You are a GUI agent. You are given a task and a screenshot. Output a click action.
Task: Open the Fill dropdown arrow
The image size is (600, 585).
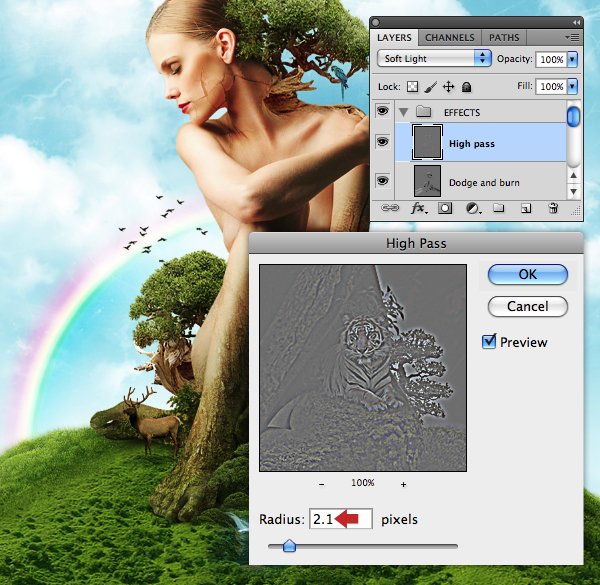click(x=572, y=86)
